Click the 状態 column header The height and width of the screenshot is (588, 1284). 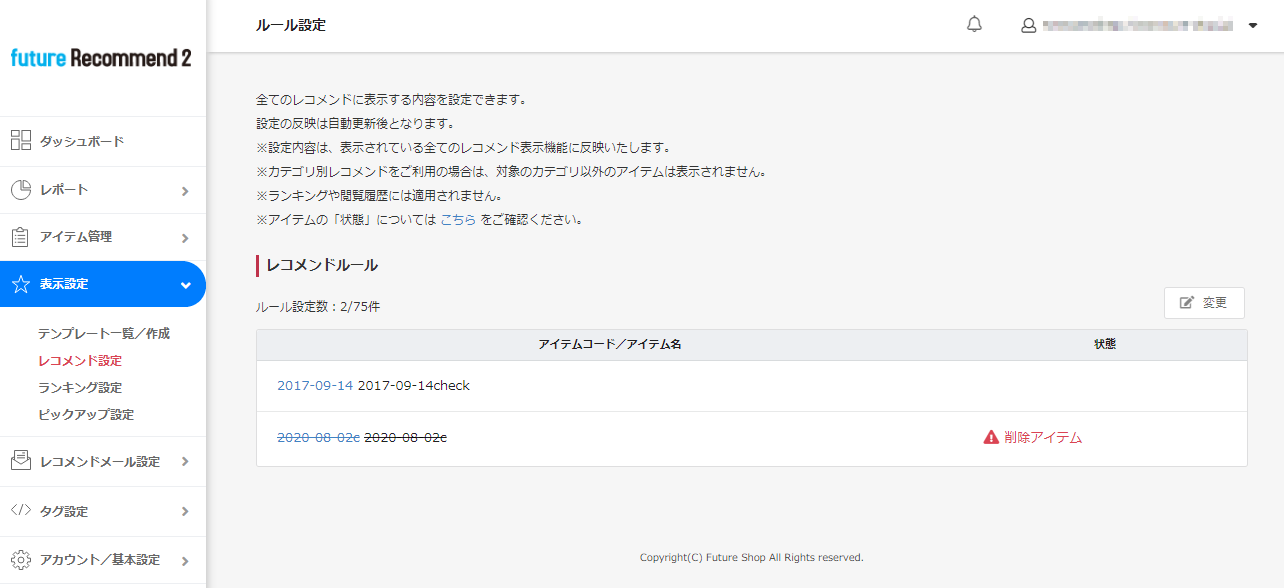click(x=1105, y=344)
